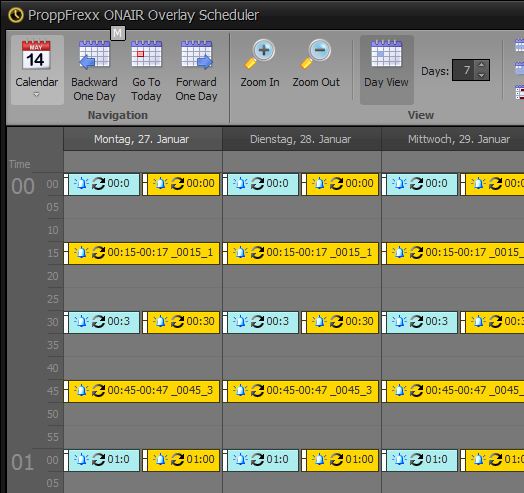Select Wednesday 00:15-00:17 entry
This screenshot has width=524, height=493.
pos(453,253)
